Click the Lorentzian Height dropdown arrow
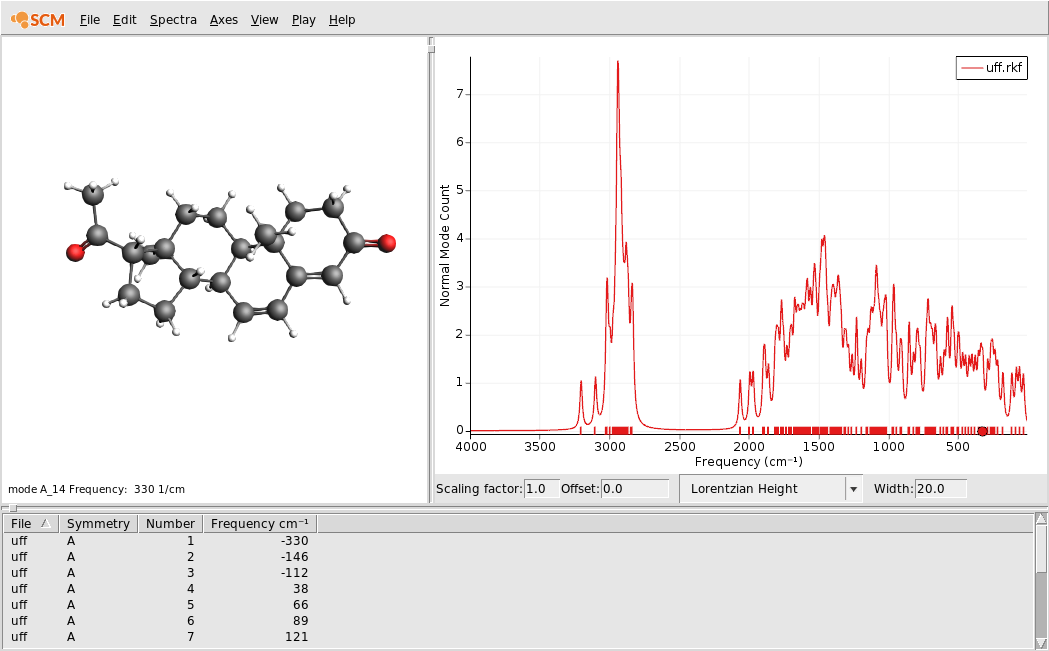Screen dimensions: 1049x651 (x=854, y=490)
